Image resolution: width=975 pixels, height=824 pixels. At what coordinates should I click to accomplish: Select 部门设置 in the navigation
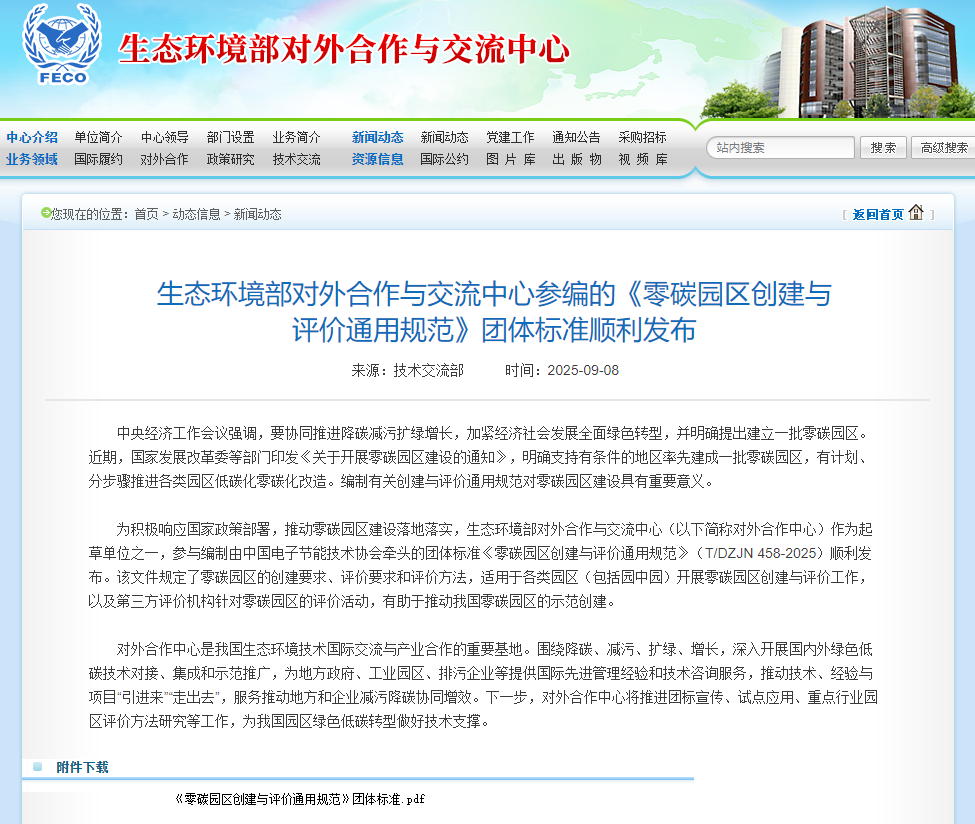[x=230, y=137]
